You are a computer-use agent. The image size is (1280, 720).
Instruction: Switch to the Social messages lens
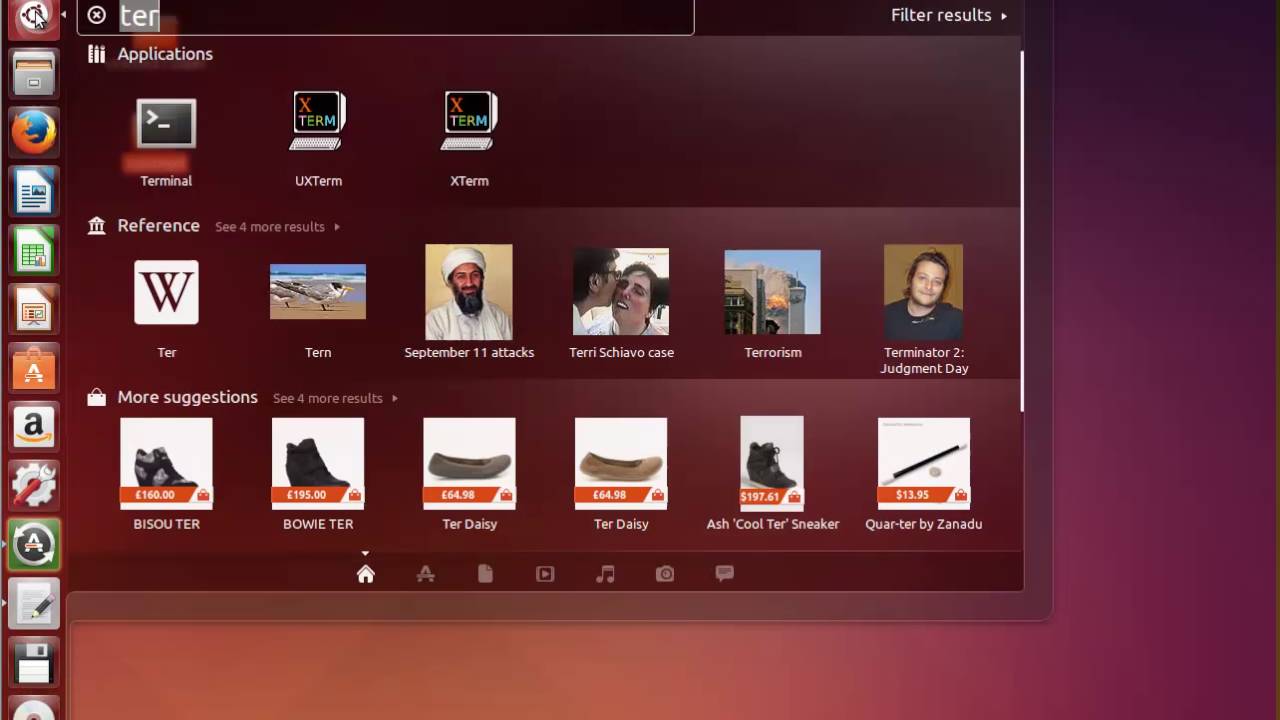pyautogui.click(x=725, y=573)
